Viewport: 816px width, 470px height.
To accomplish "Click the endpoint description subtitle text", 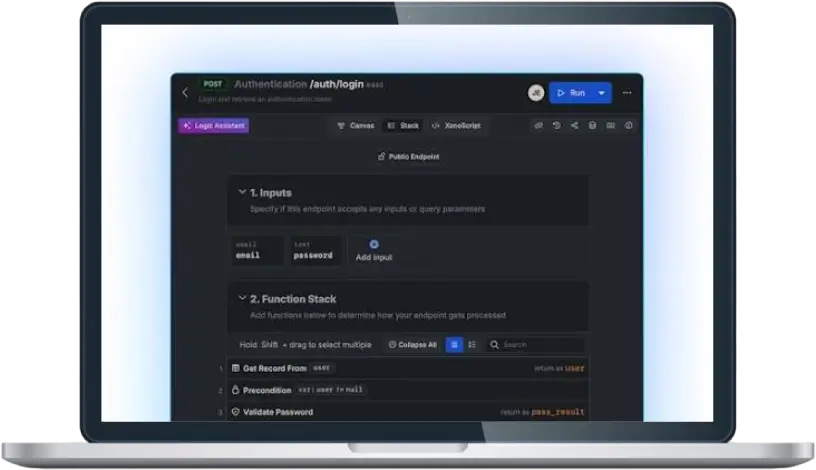I will tap(265, 99).
